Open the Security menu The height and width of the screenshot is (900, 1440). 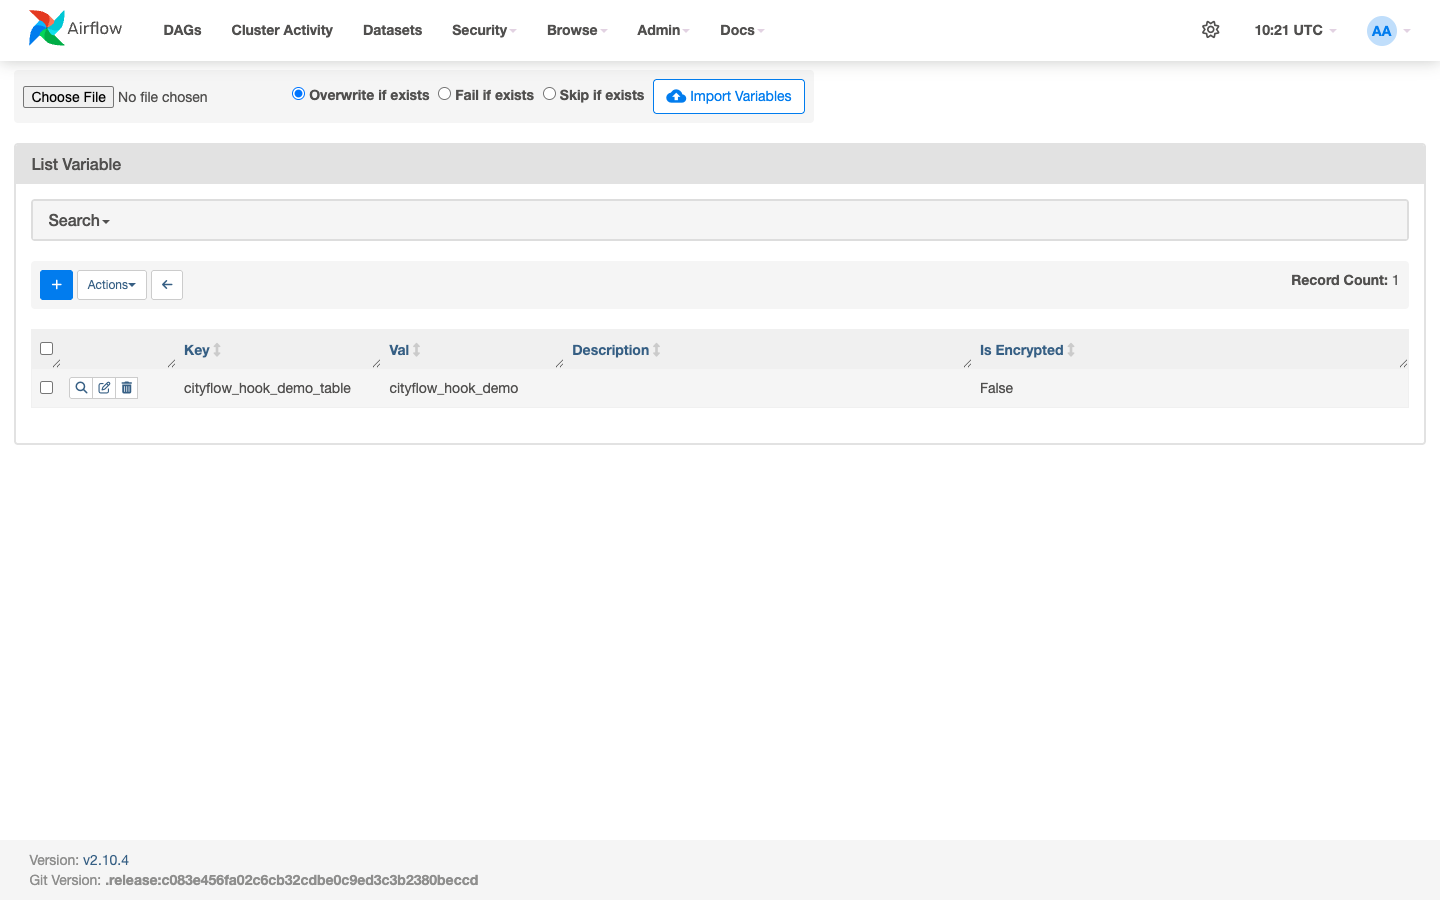(x=484, y=30)
